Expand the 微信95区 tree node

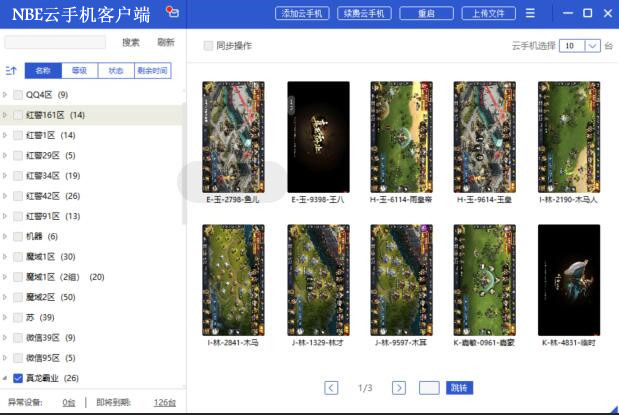click(x=5, y=358)
